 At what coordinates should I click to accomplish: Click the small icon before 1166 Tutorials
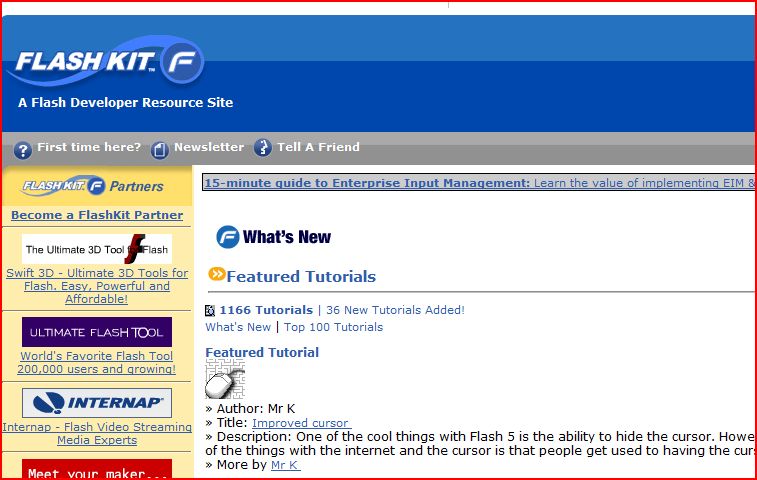pos(210,311)
